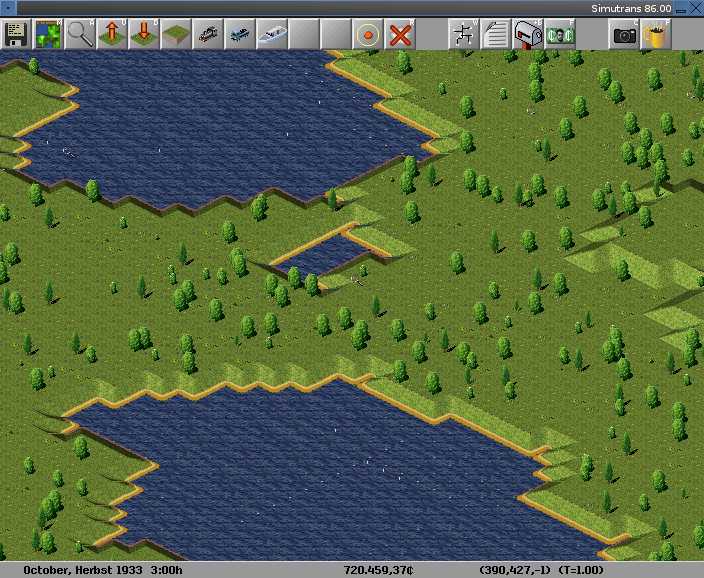Open the mailbox messages window

527,33
